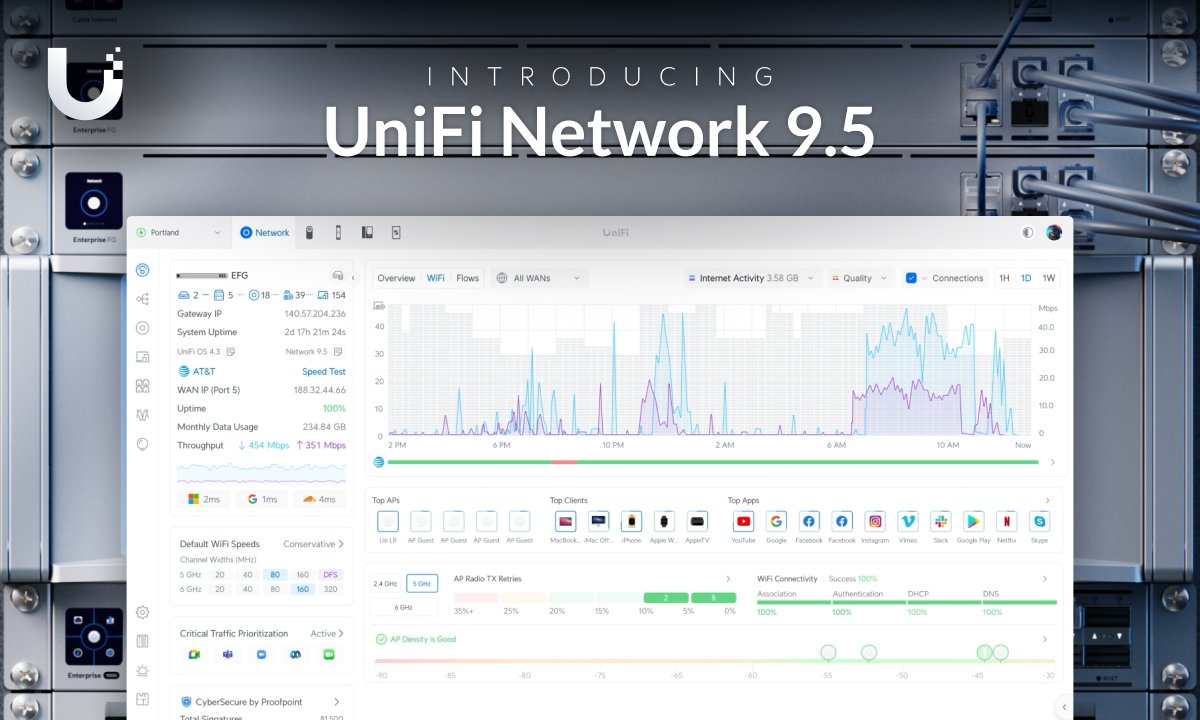Screen dimensions: 1200x720
Task: Select 80 MHz width for 5 GHz
Action: point(273,575)
